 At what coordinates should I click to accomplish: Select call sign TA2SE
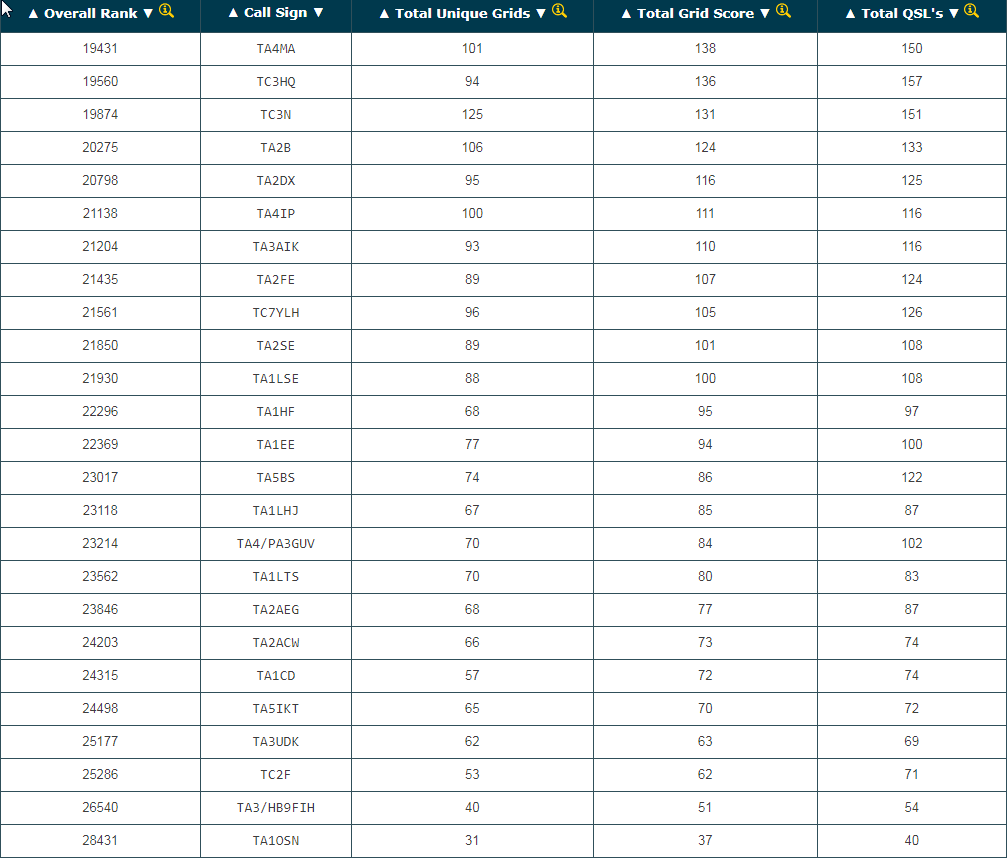(276, 346)
